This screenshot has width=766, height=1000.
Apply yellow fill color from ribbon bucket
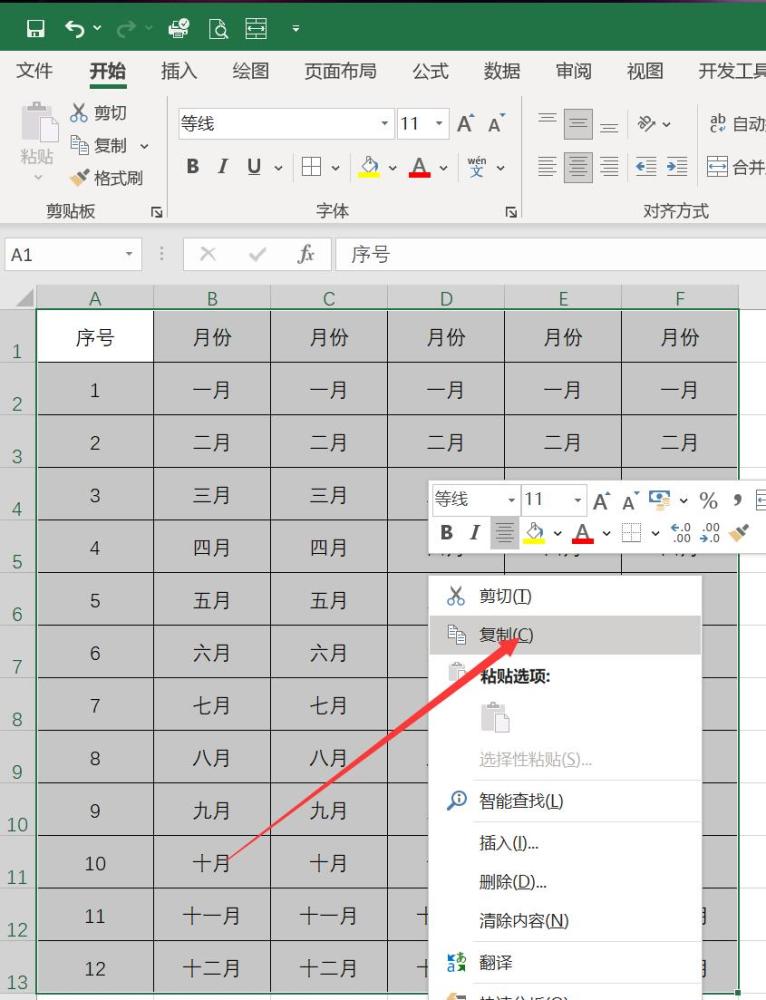(369, 167)
